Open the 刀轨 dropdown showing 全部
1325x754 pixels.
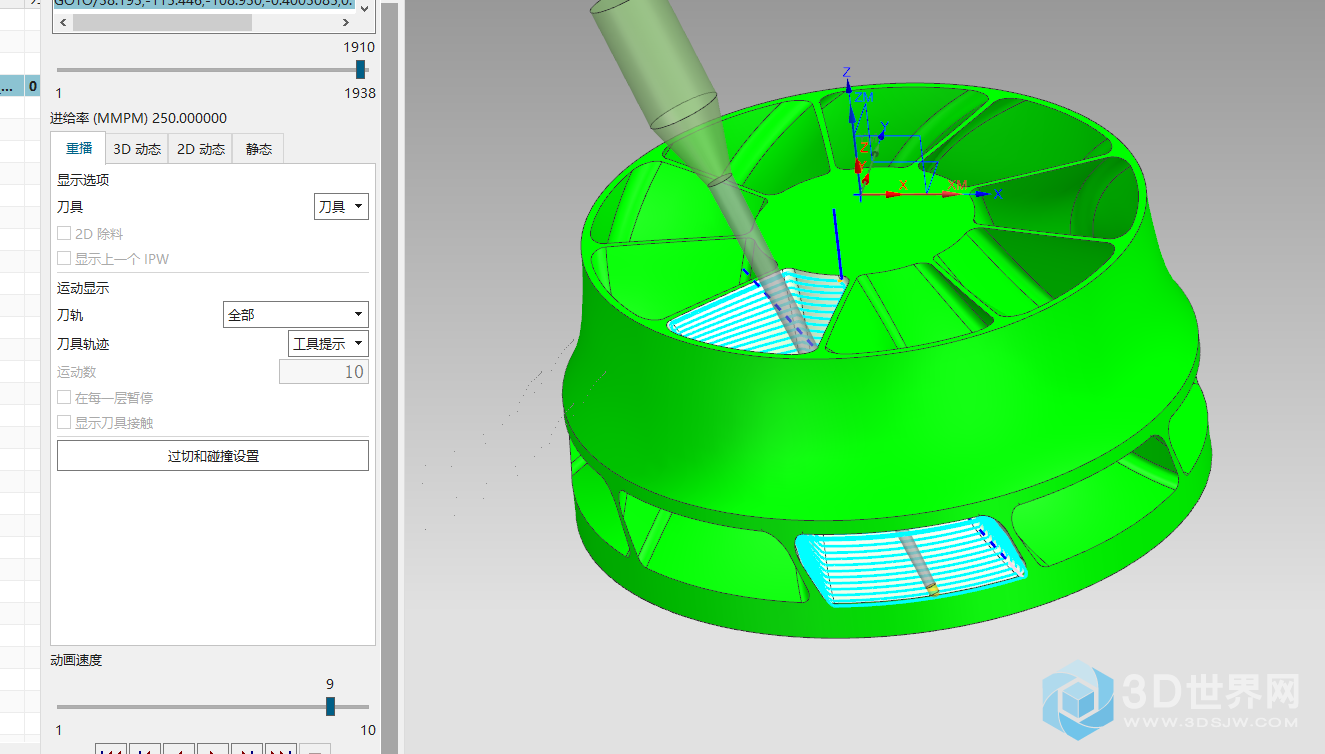(x=295, y=315)
